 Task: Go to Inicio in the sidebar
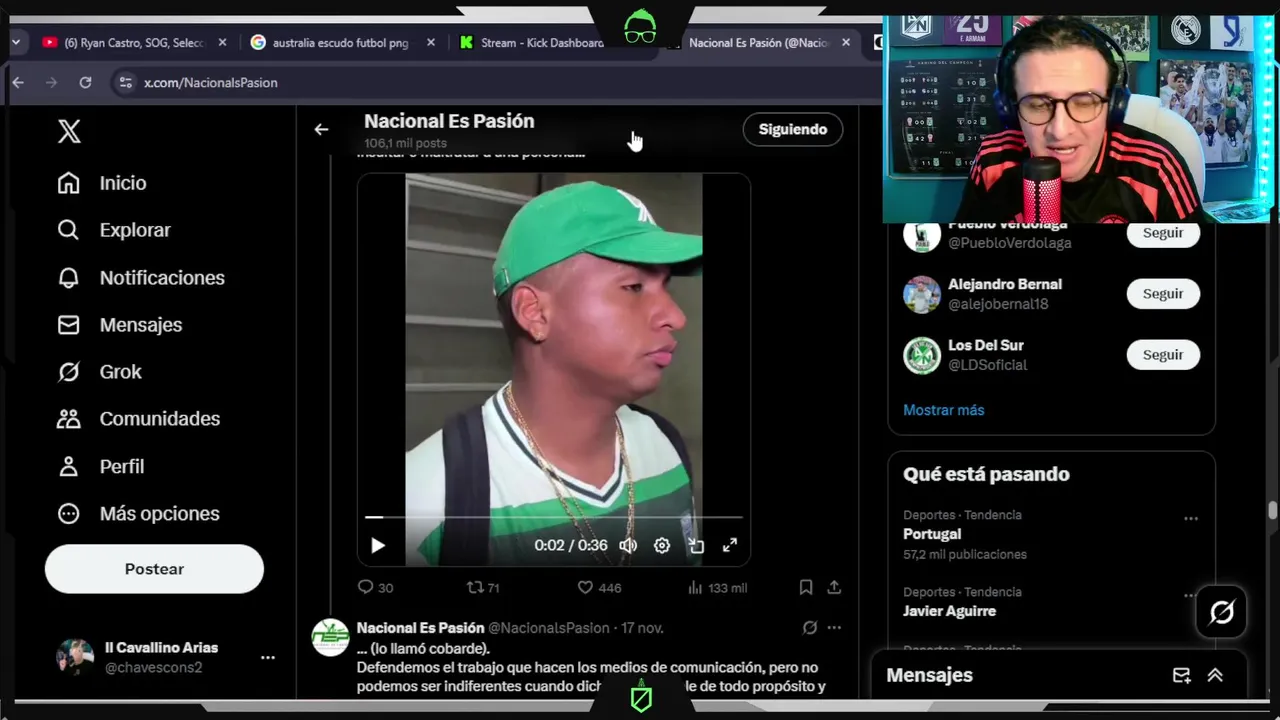click(102, 183)
